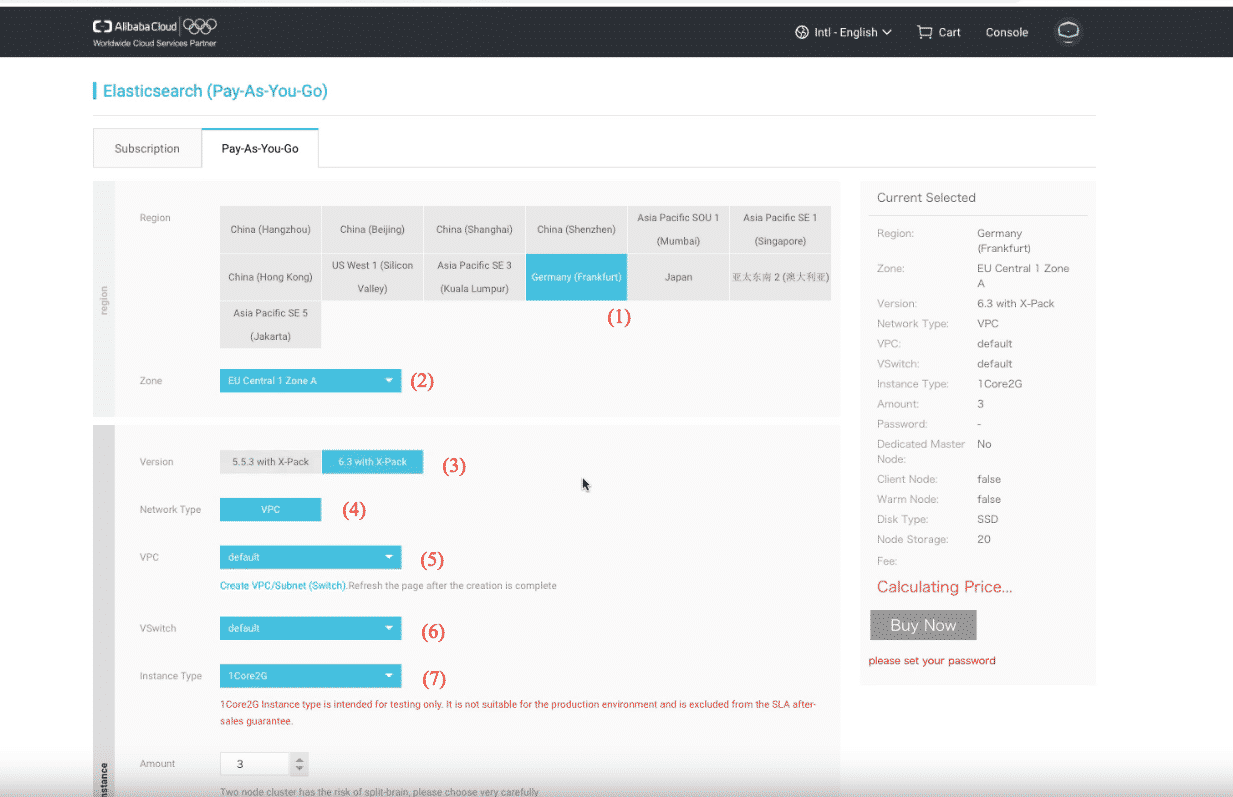
Task: Open the Instance Type dropdown showing 1Core2G
Action: tap(310, 676)
